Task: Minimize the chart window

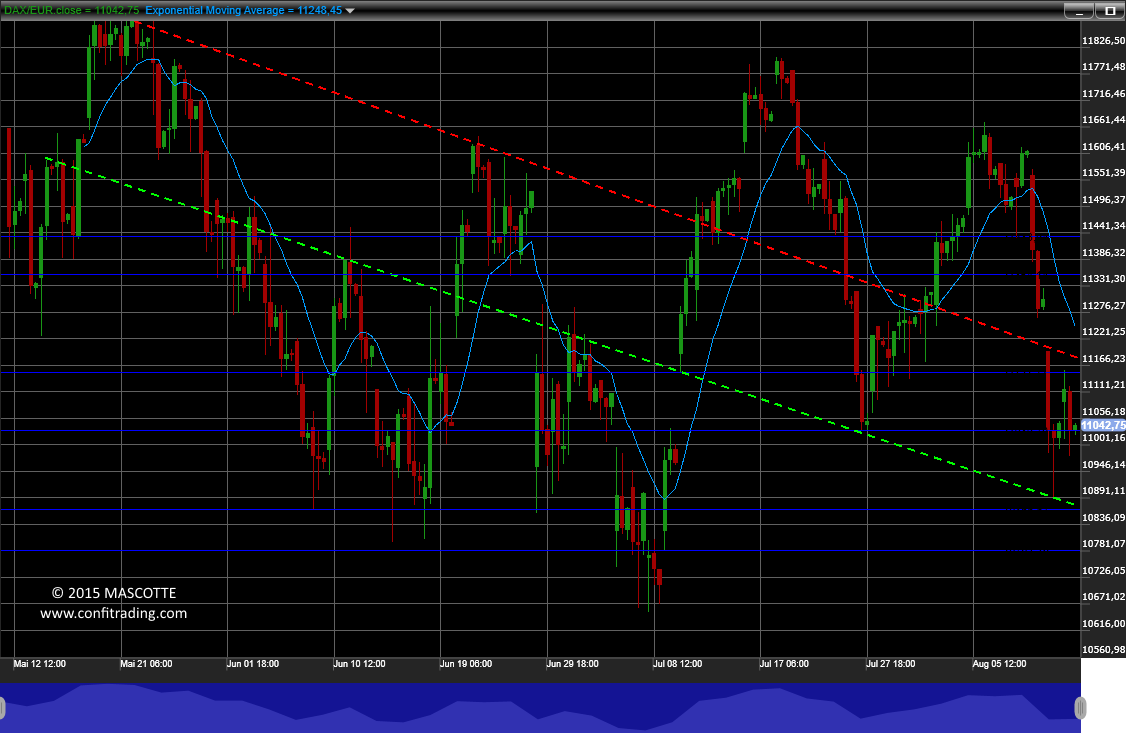Action: click(x=1079, y=11)
